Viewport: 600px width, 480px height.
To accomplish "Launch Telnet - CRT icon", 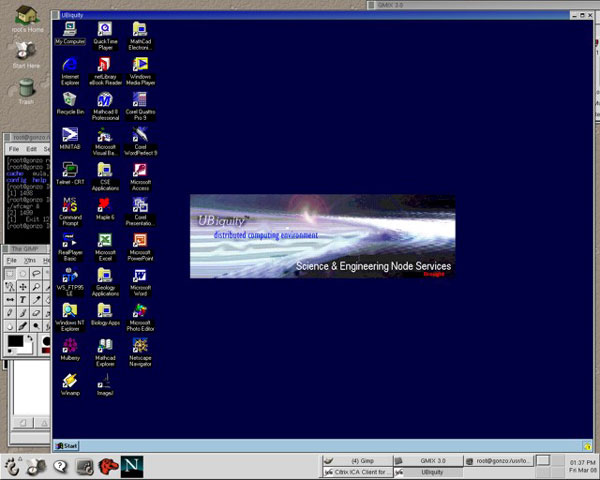I will coord(70,173).
